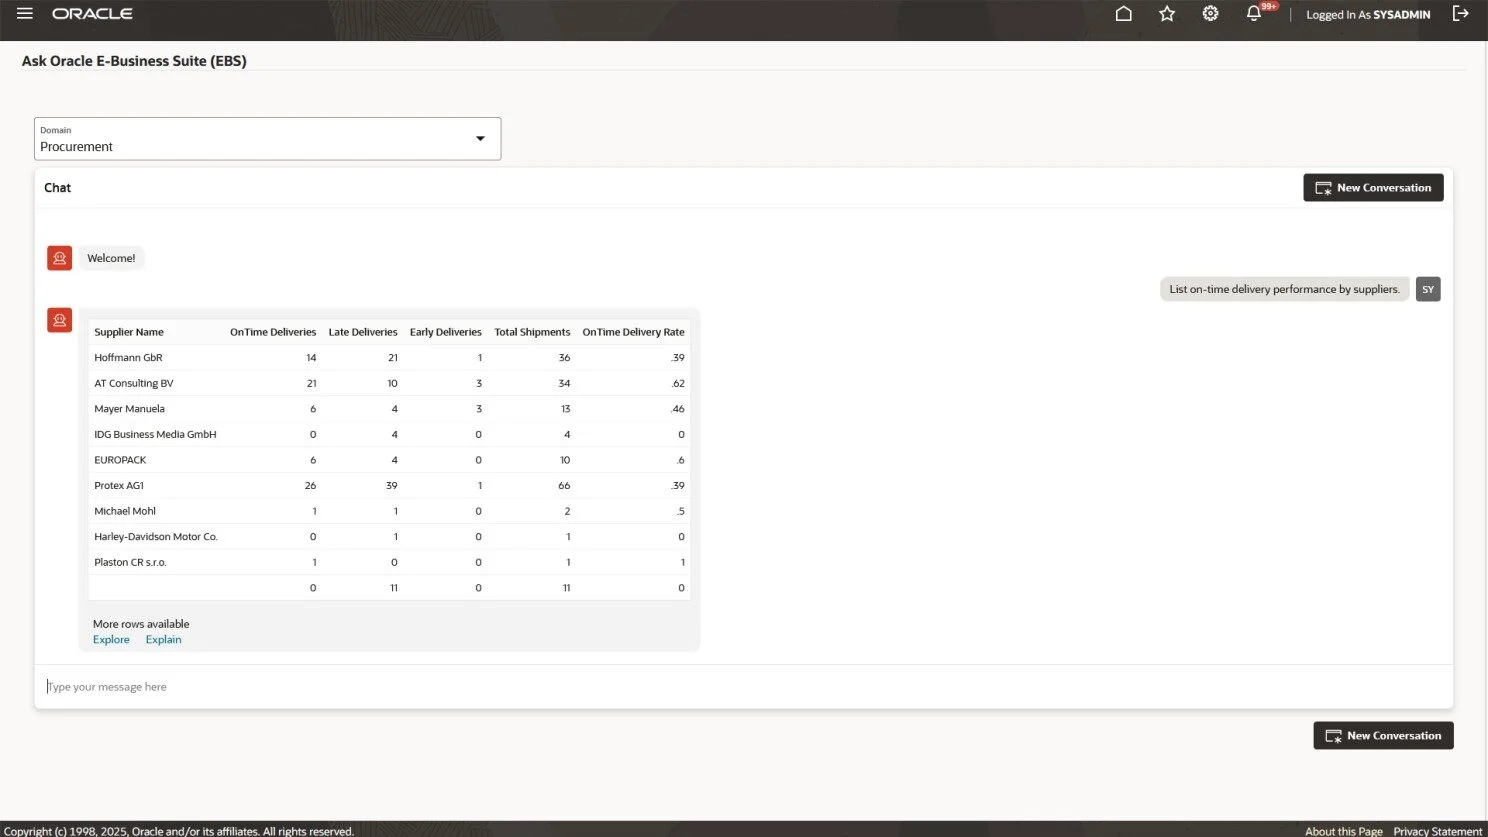Screen dimensions: 1488x837
Task: Select the Protex AG1 supplier
Action: pyautogui.click(x=119, y=486)
